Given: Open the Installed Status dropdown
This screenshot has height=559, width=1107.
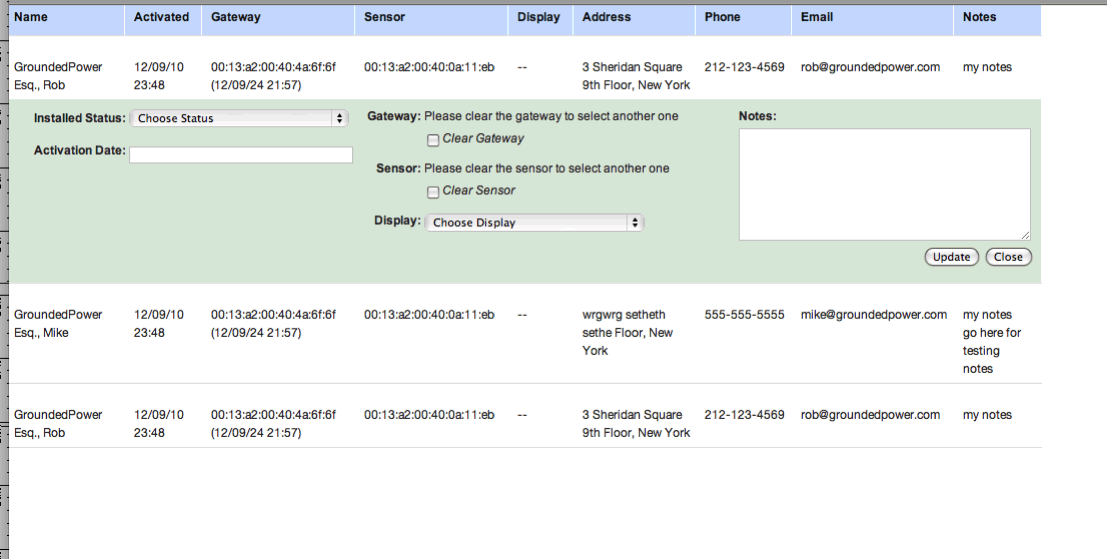Looking at the screenshot, I should [x=238, y=118].
